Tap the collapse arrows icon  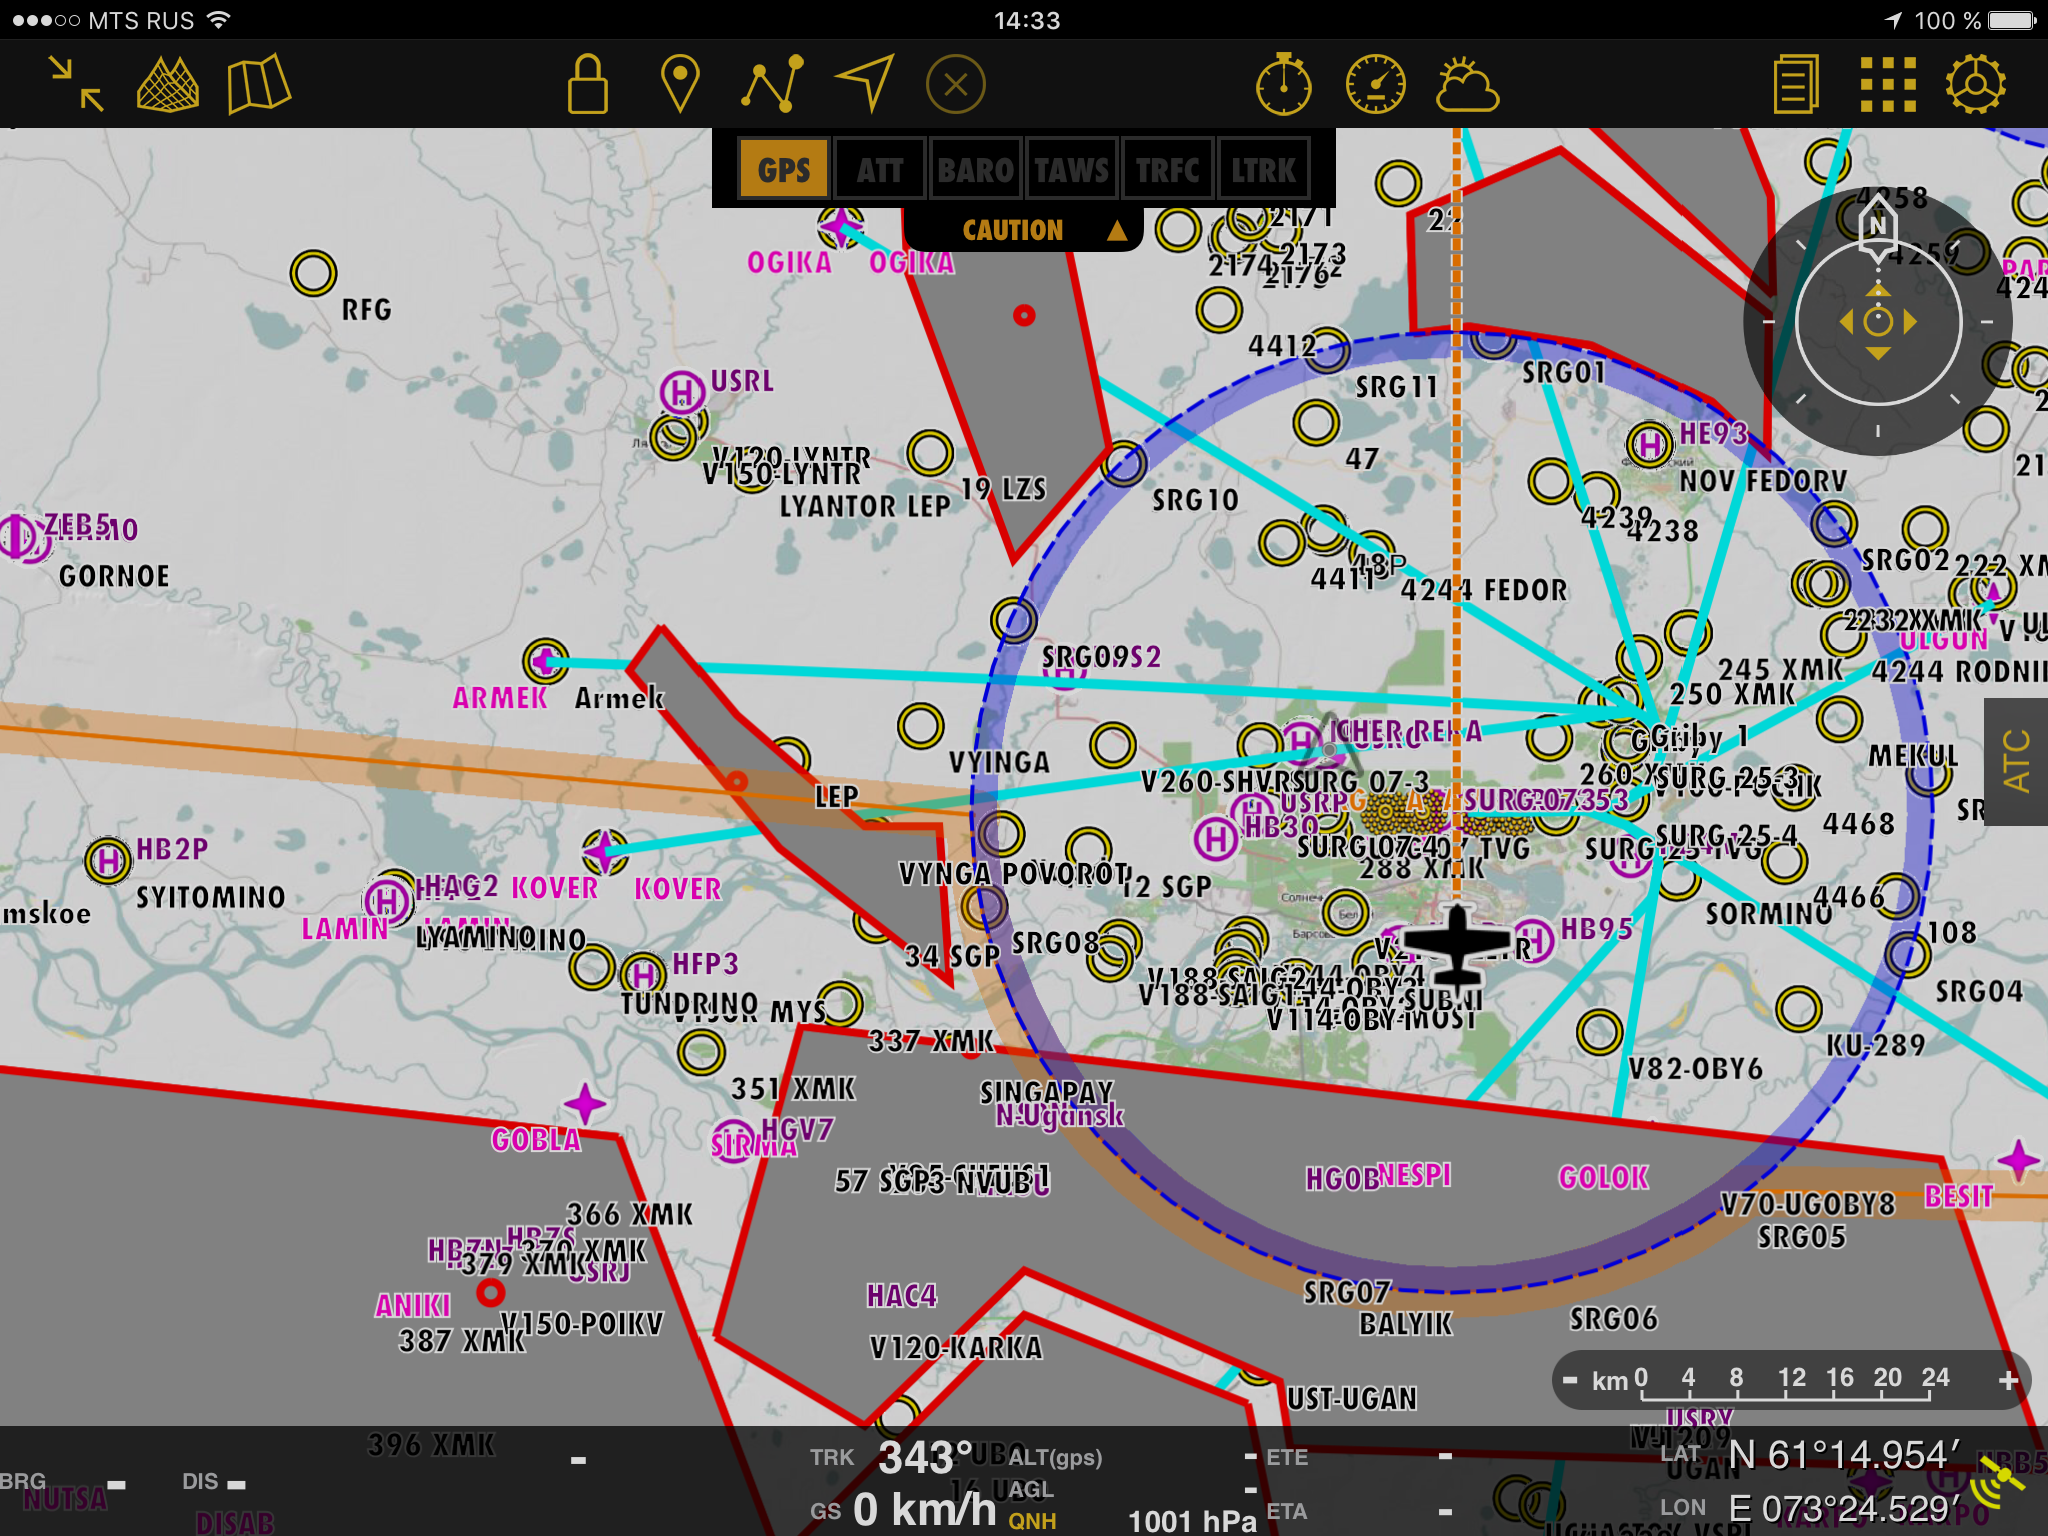pyautogui.click(x=77, y=84)
